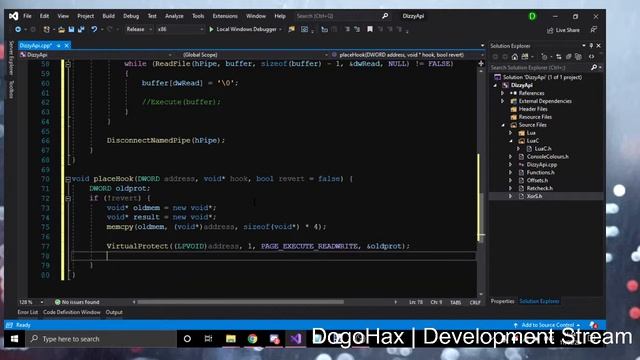The height and width of the screenshot is (360, 640).
Task: Open the Global Scope dropdown
Action: (x=254, y=55)
